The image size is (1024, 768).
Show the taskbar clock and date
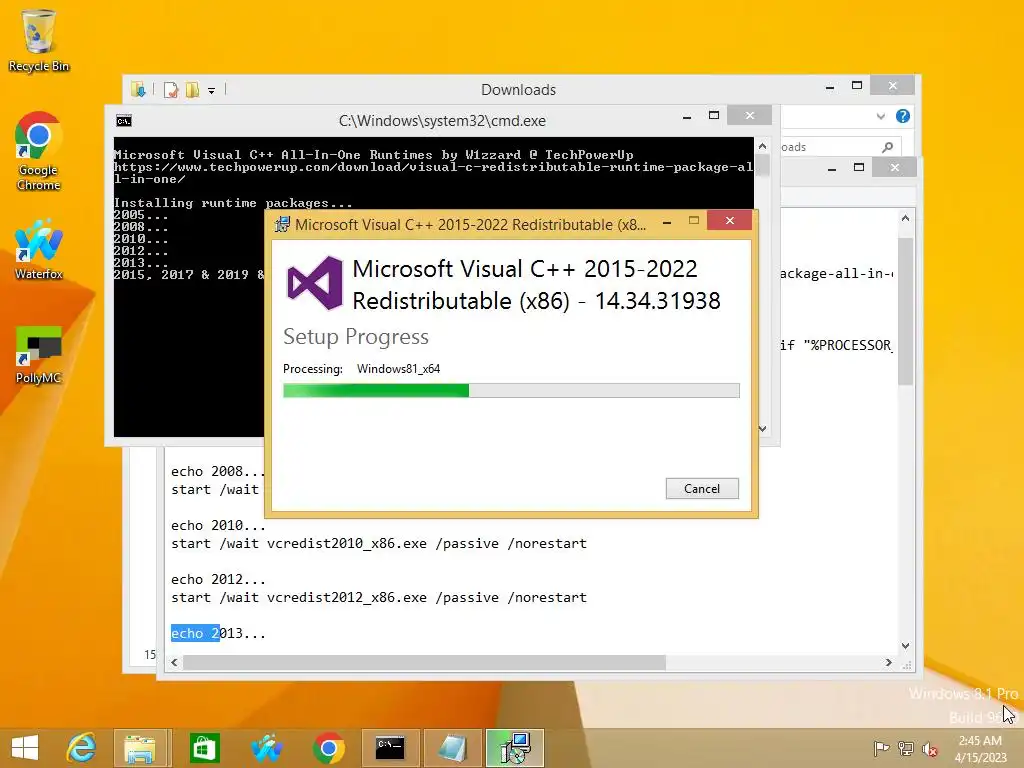(980, 748)
